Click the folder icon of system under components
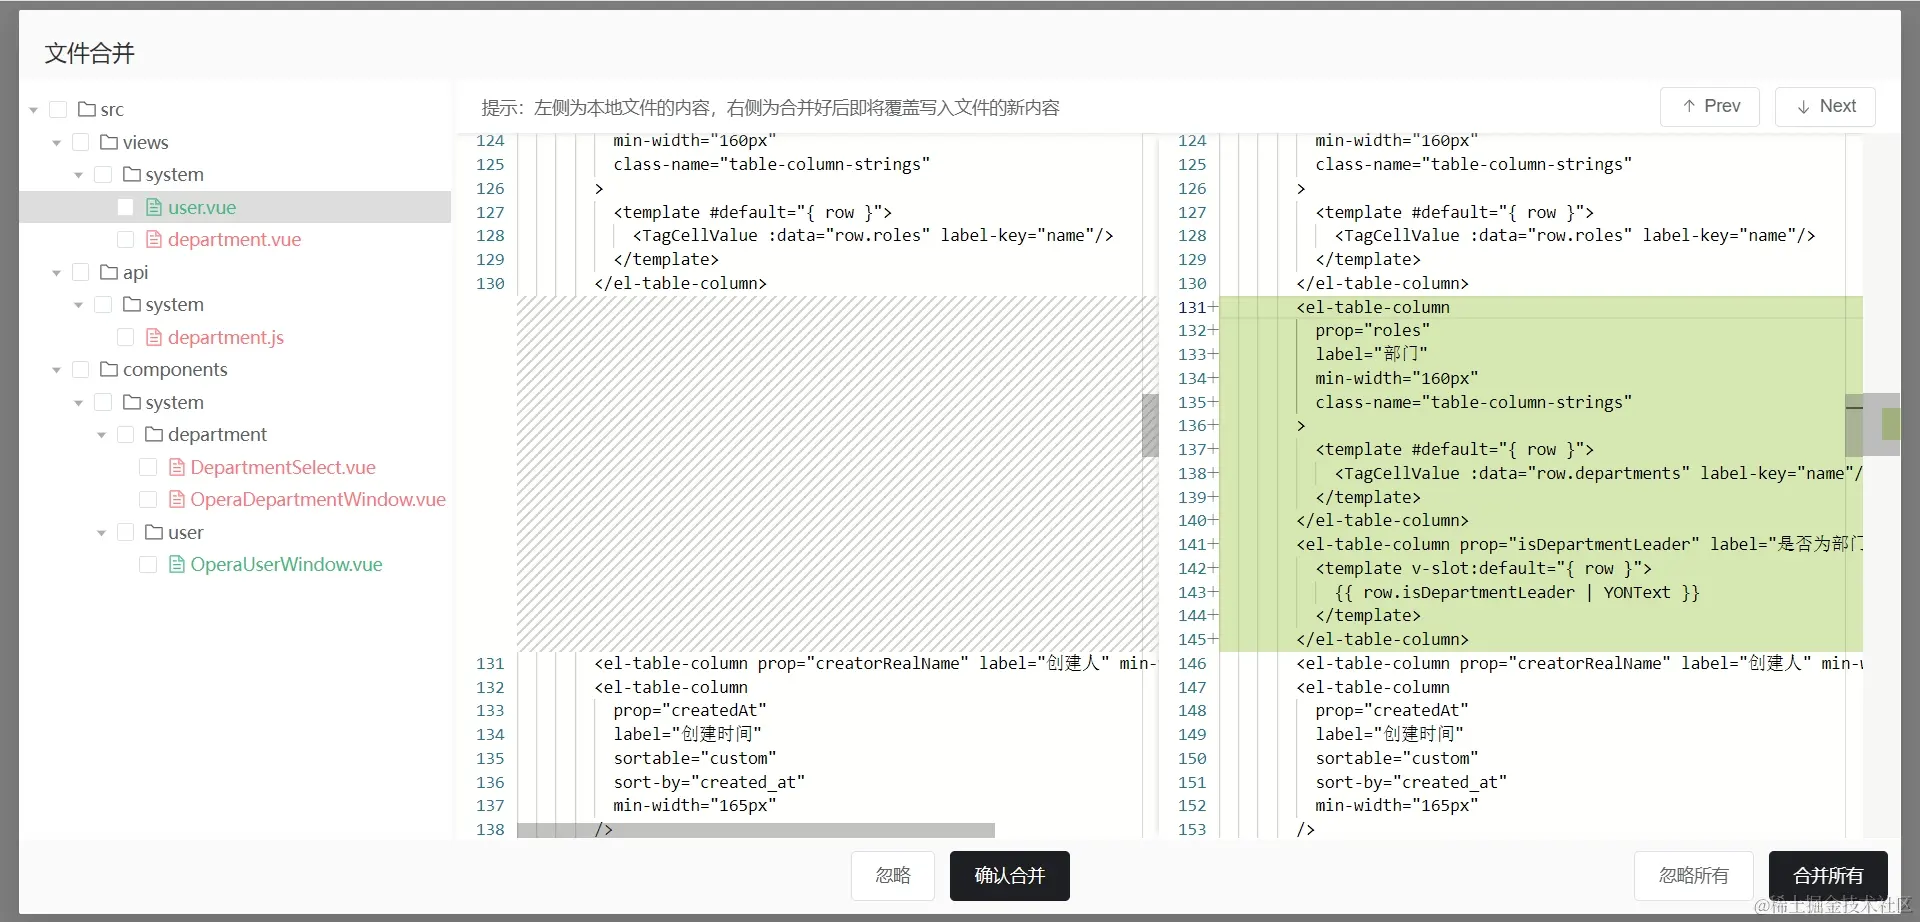The height and width of the screenshot is (922, 1920). pos(132,402)
